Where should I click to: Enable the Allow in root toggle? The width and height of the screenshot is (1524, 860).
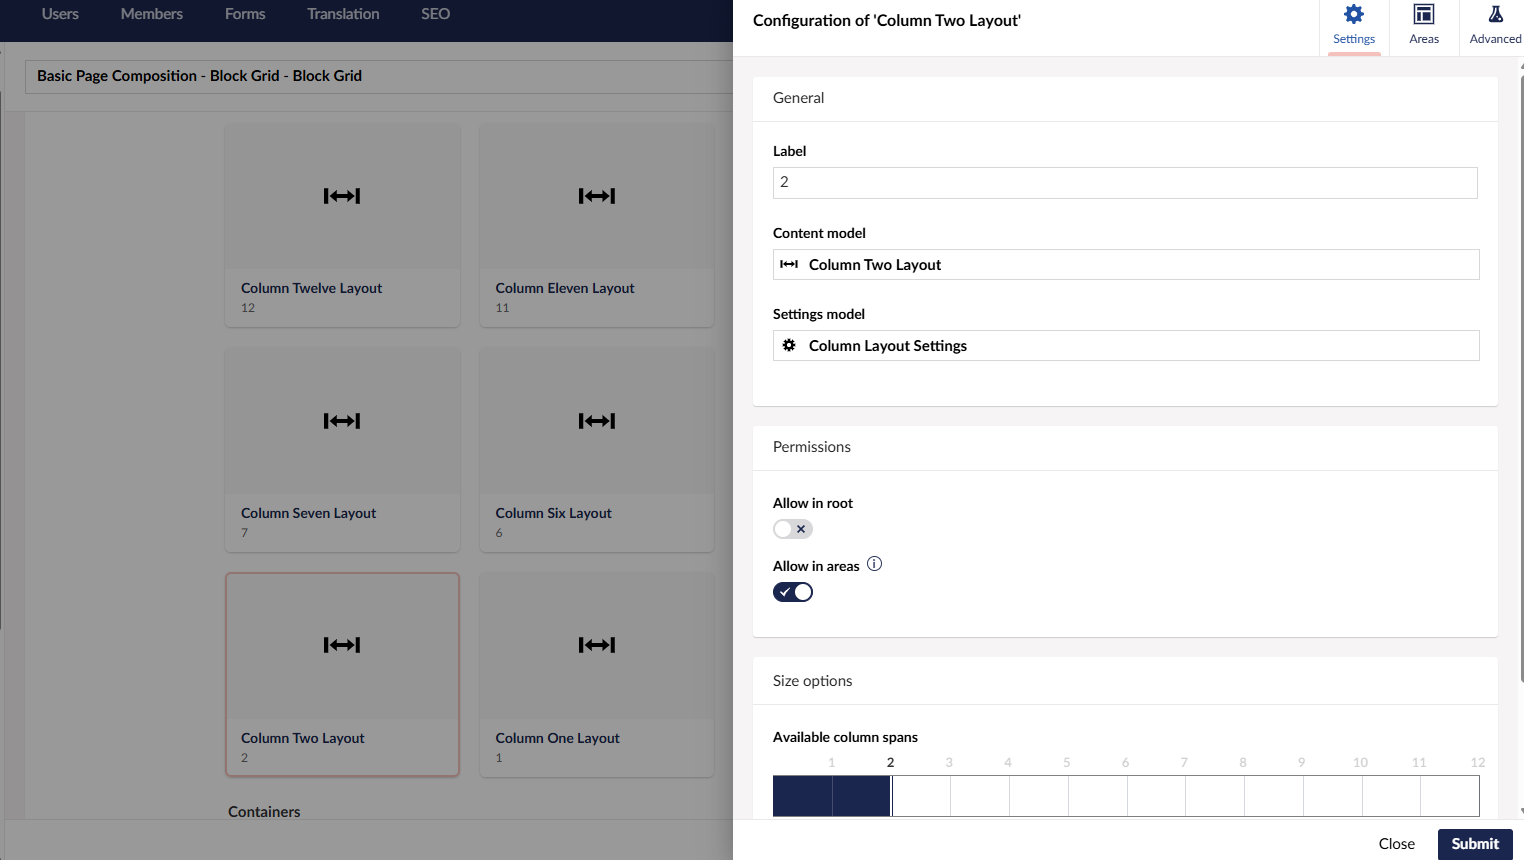point(793,529)
